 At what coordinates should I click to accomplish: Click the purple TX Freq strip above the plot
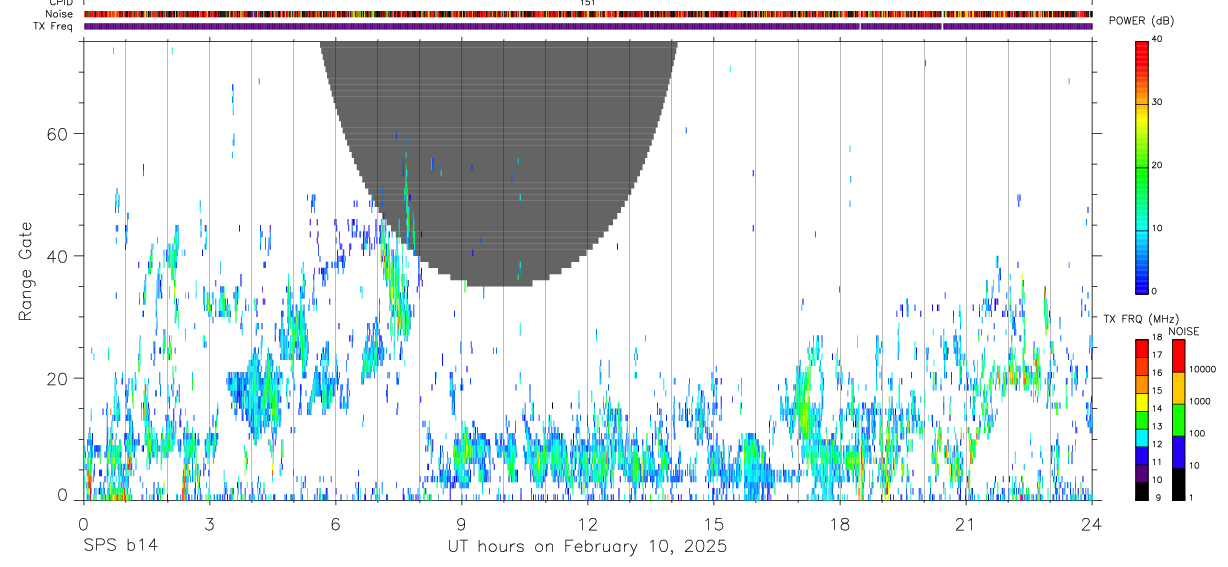588,26
